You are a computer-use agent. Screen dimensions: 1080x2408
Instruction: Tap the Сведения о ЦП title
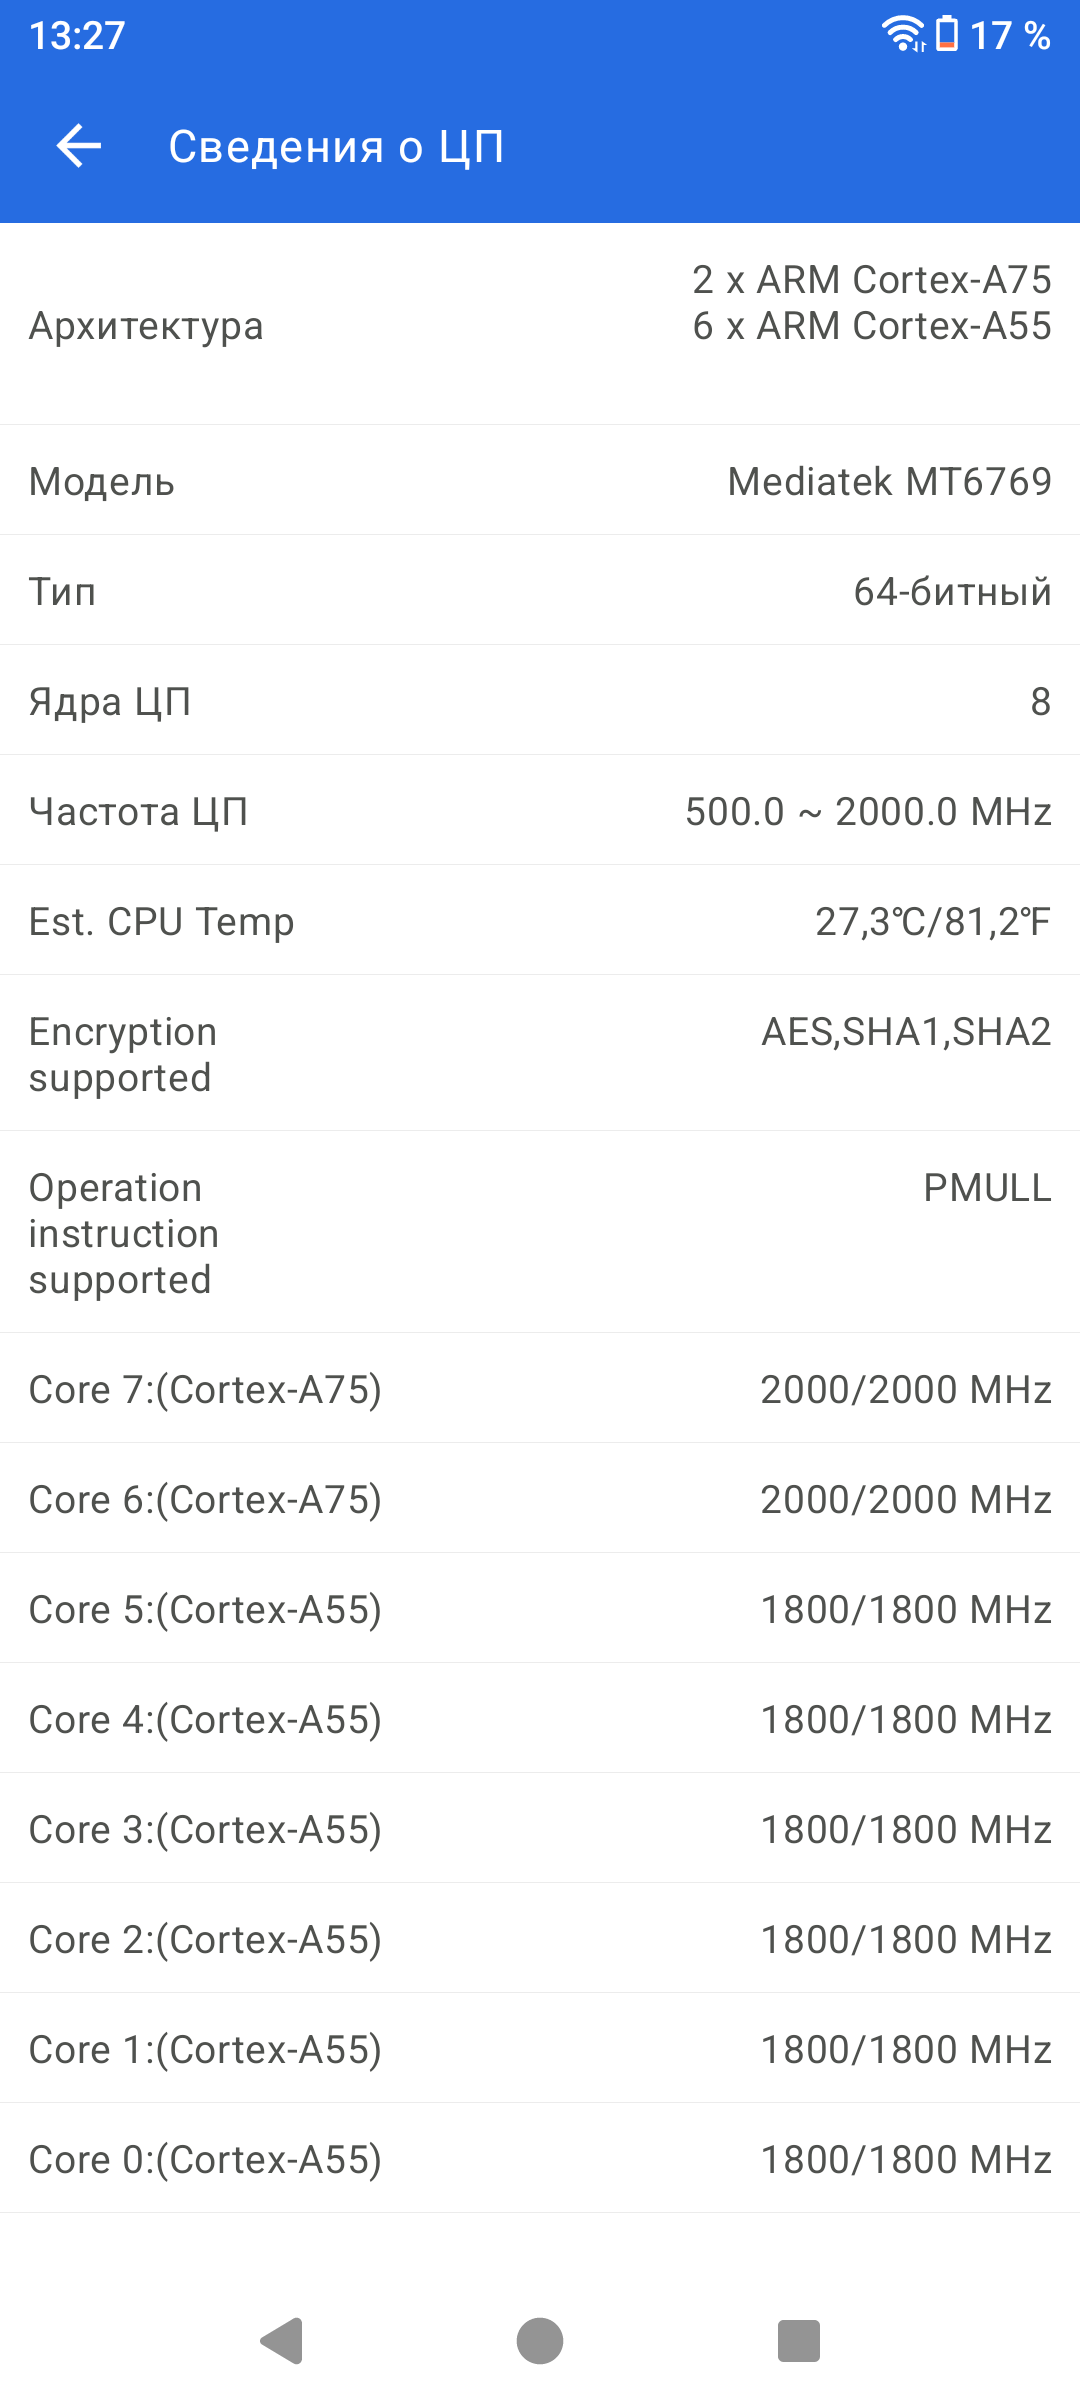[336, 147]
